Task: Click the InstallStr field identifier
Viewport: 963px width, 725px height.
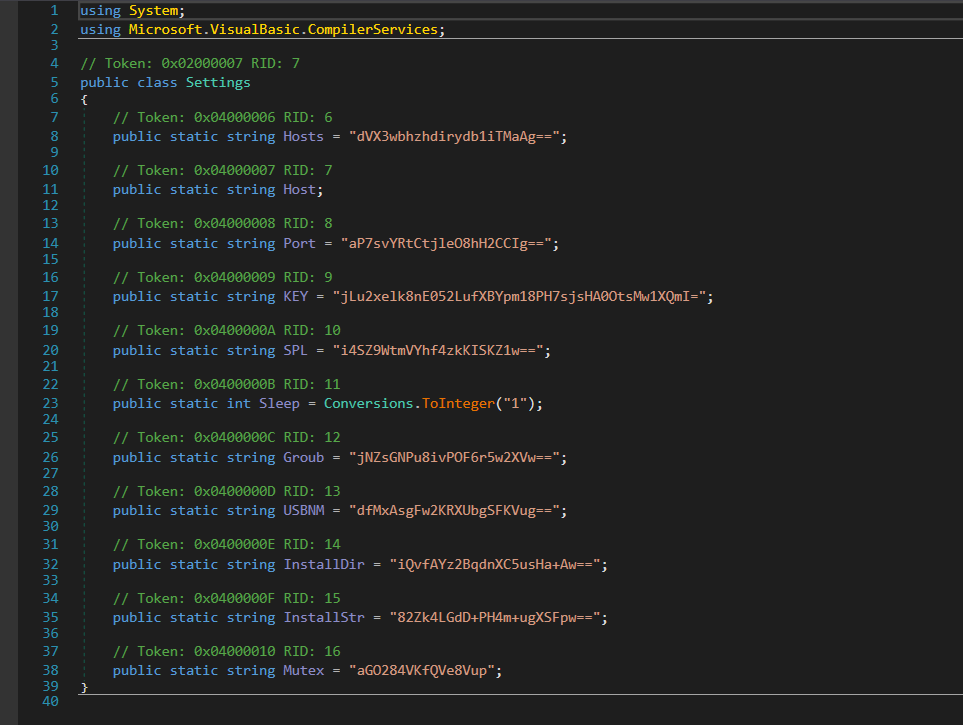Action: point(324,617)
